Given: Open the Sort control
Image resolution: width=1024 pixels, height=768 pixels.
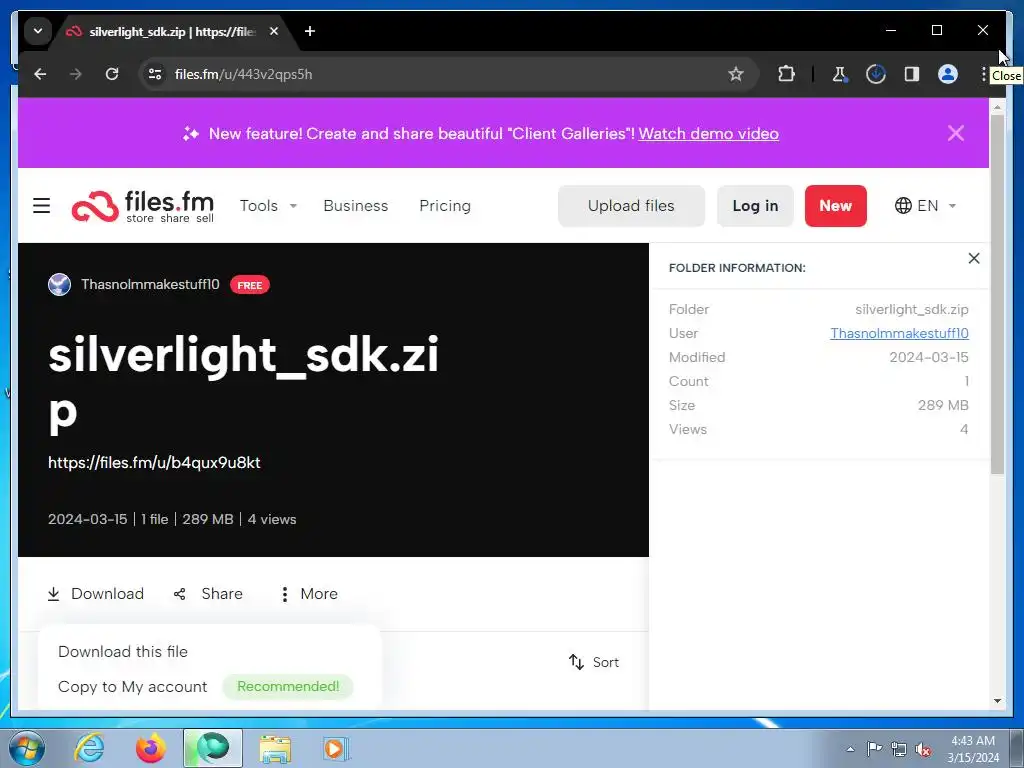Looking at the screenshot, I should point(594,662).
